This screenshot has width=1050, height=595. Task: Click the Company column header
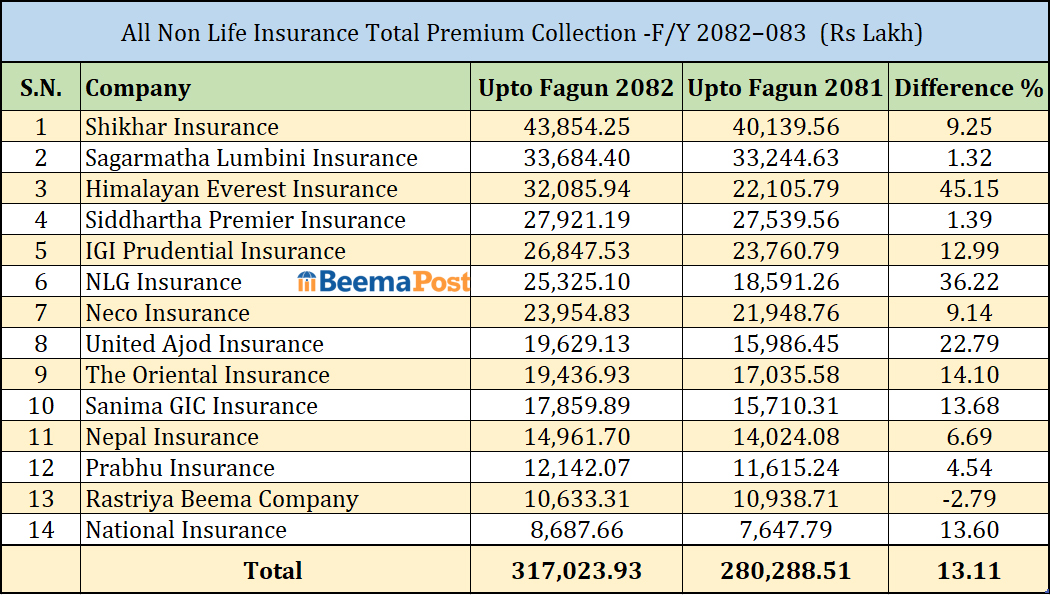[138, 88]
